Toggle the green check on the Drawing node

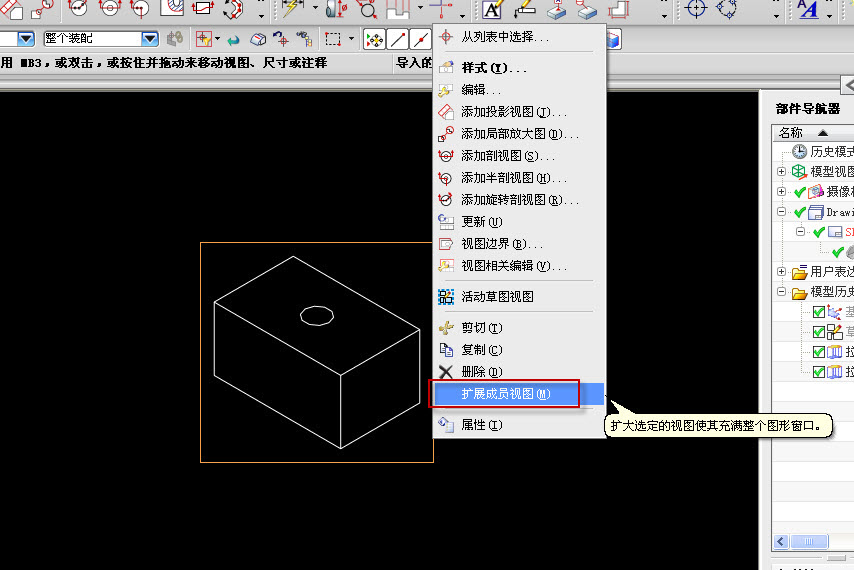click(800, 212)
